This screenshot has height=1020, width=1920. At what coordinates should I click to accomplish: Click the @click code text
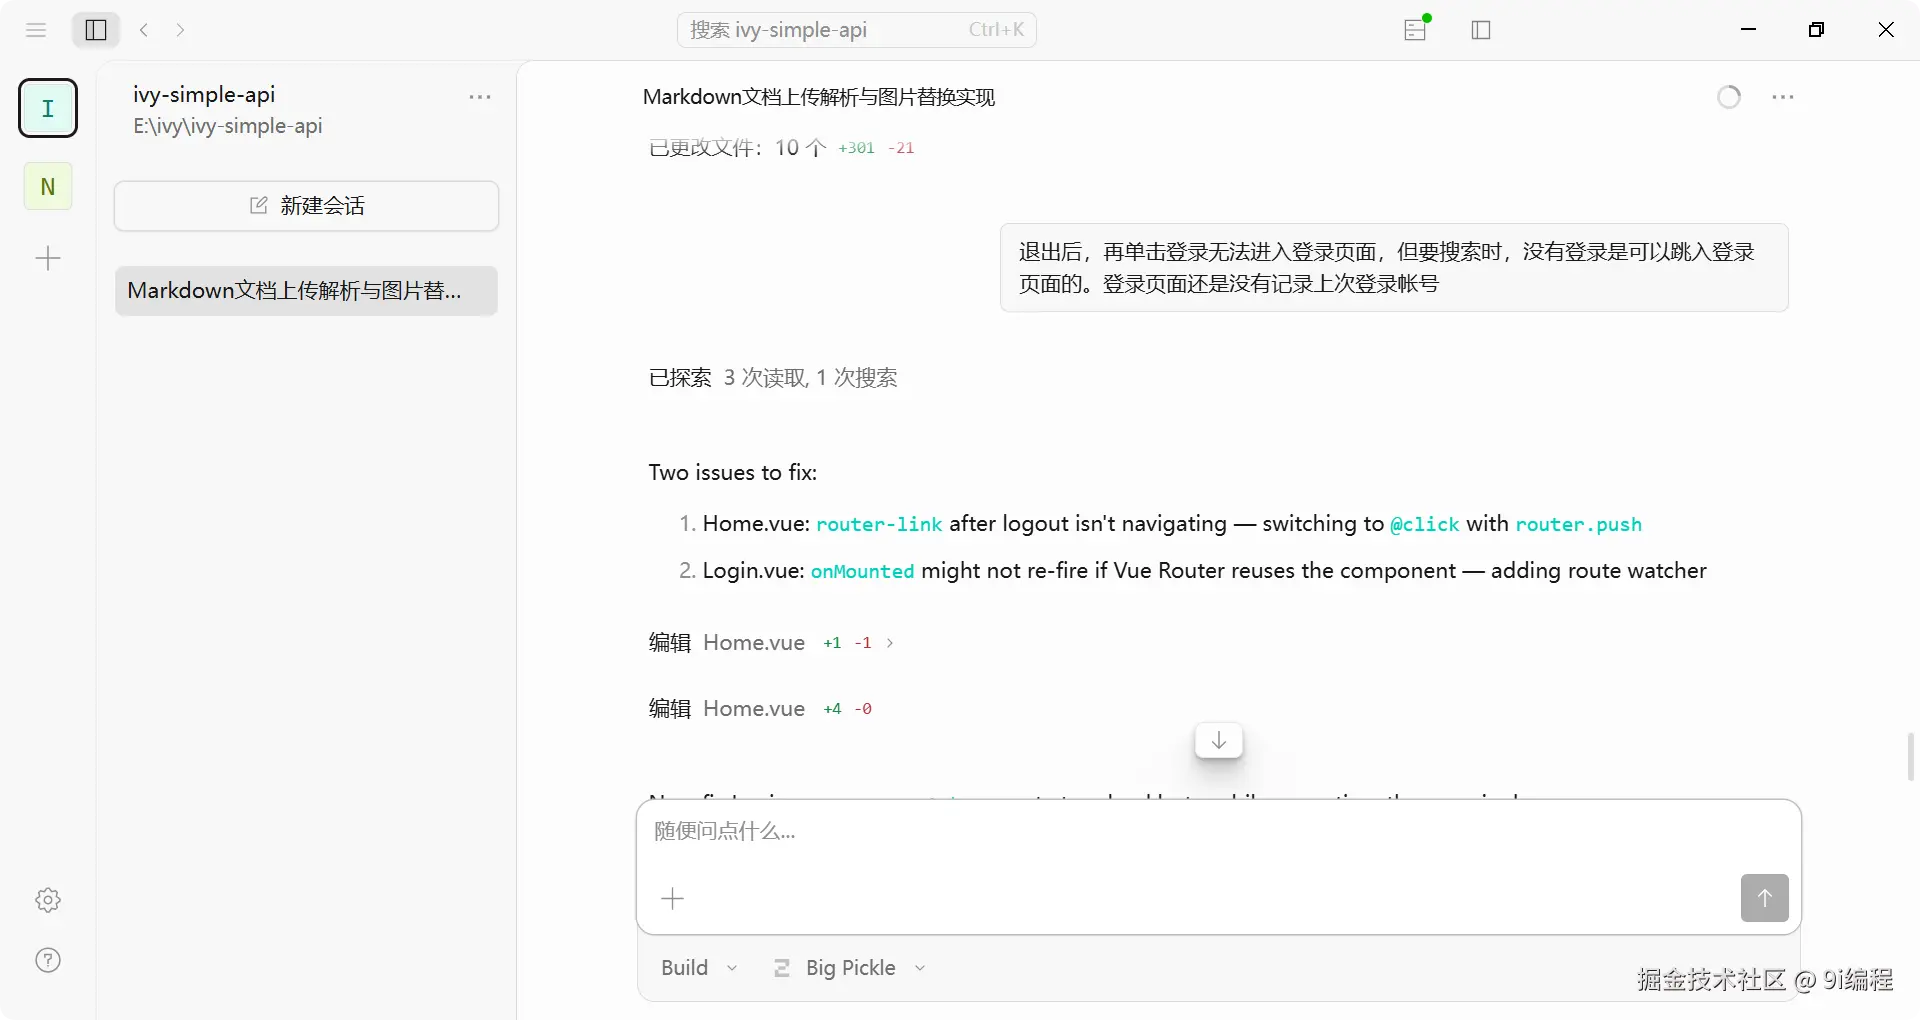coord(1425,525)
